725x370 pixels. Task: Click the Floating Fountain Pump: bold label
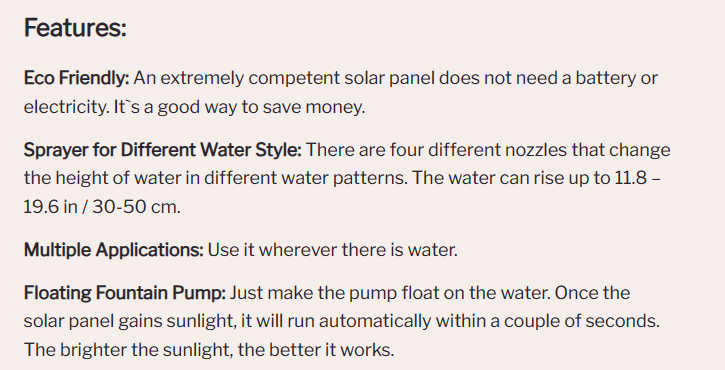125,293
